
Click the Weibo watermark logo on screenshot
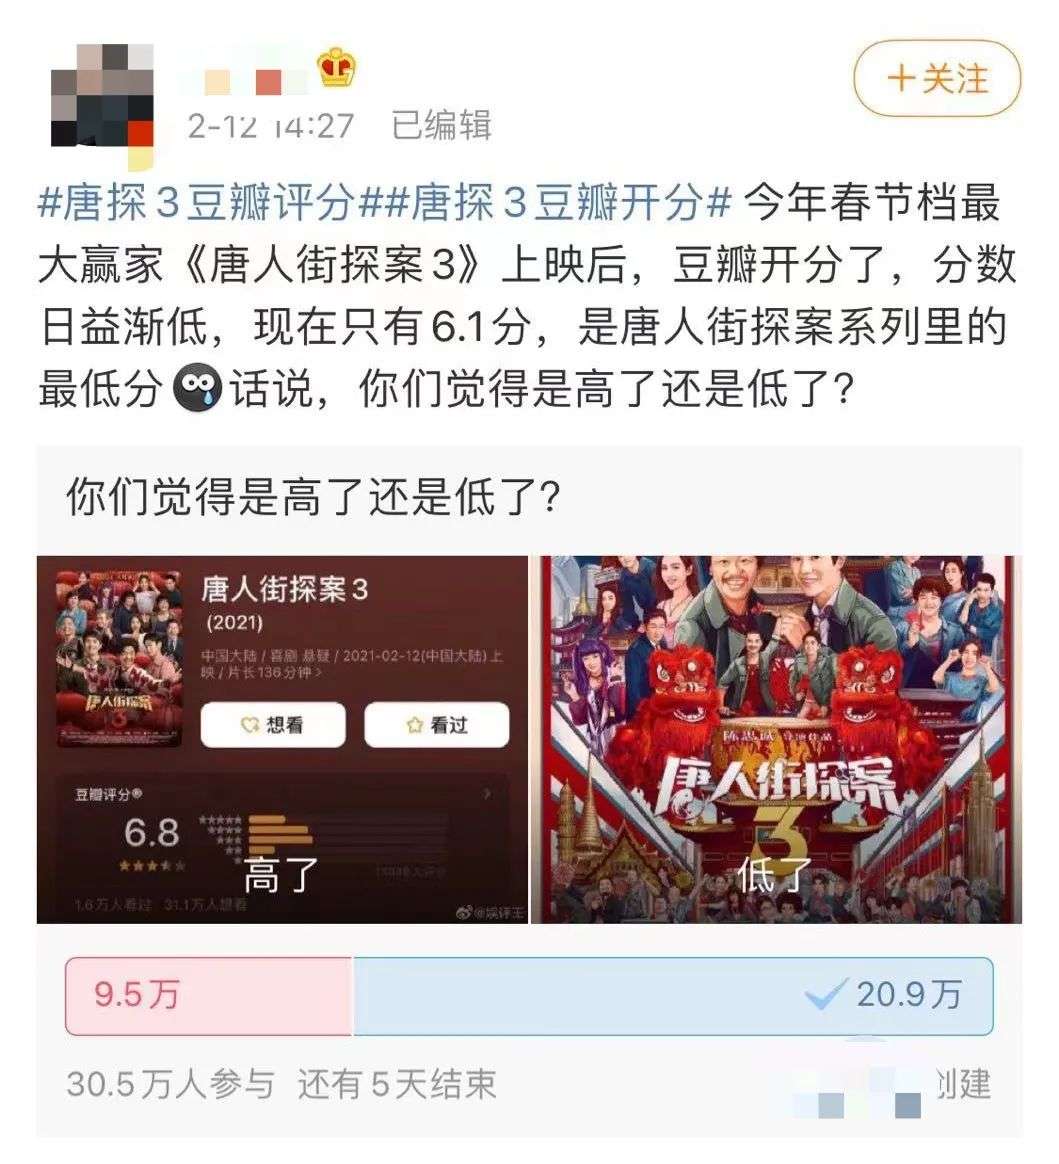(x=465, y=912)
